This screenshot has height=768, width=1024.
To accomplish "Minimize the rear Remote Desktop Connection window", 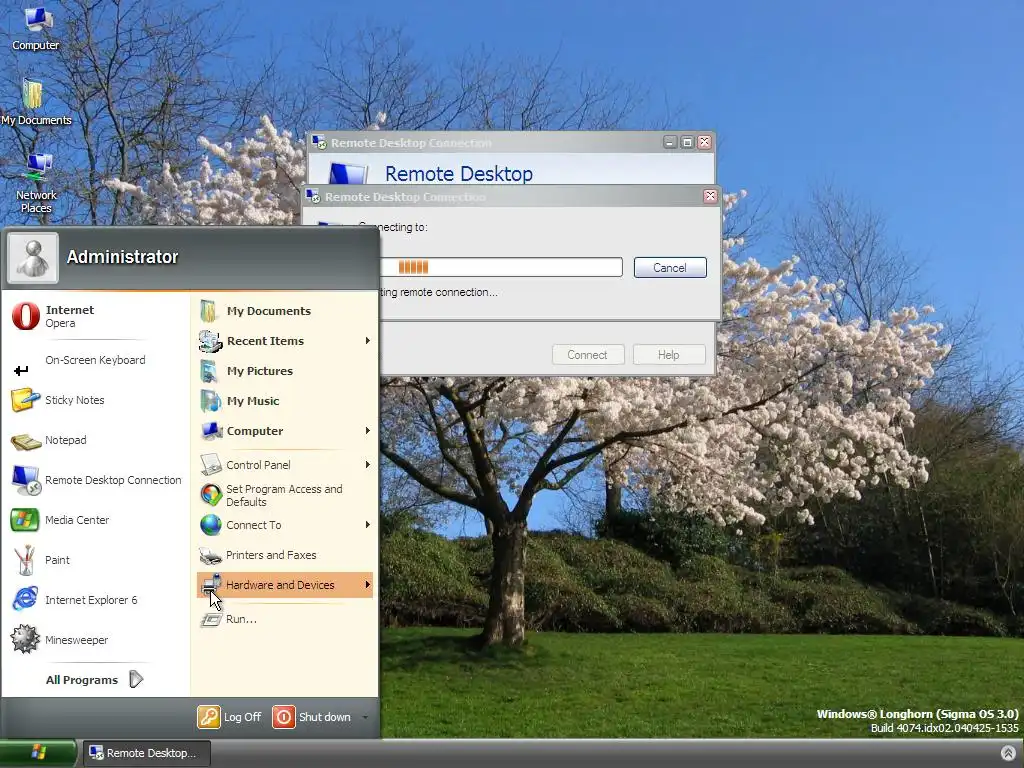I will (x=670, y=142).
